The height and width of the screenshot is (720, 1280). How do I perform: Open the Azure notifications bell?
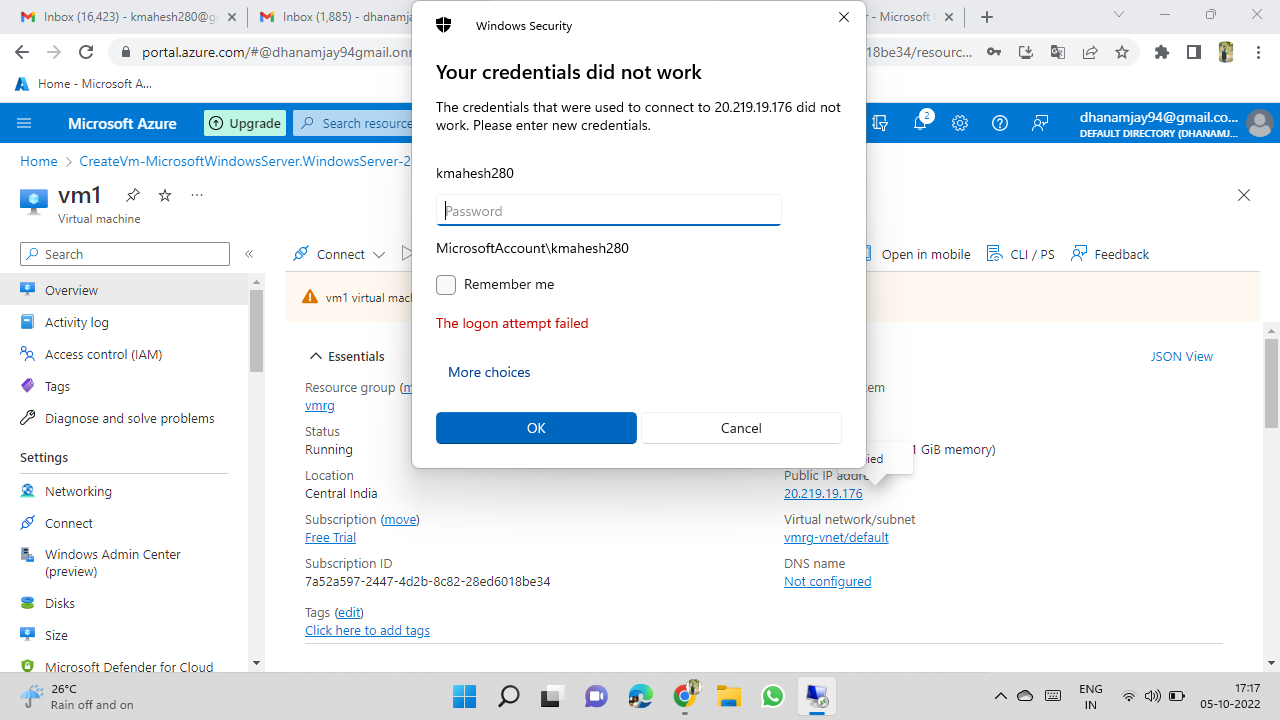[920, 123]
